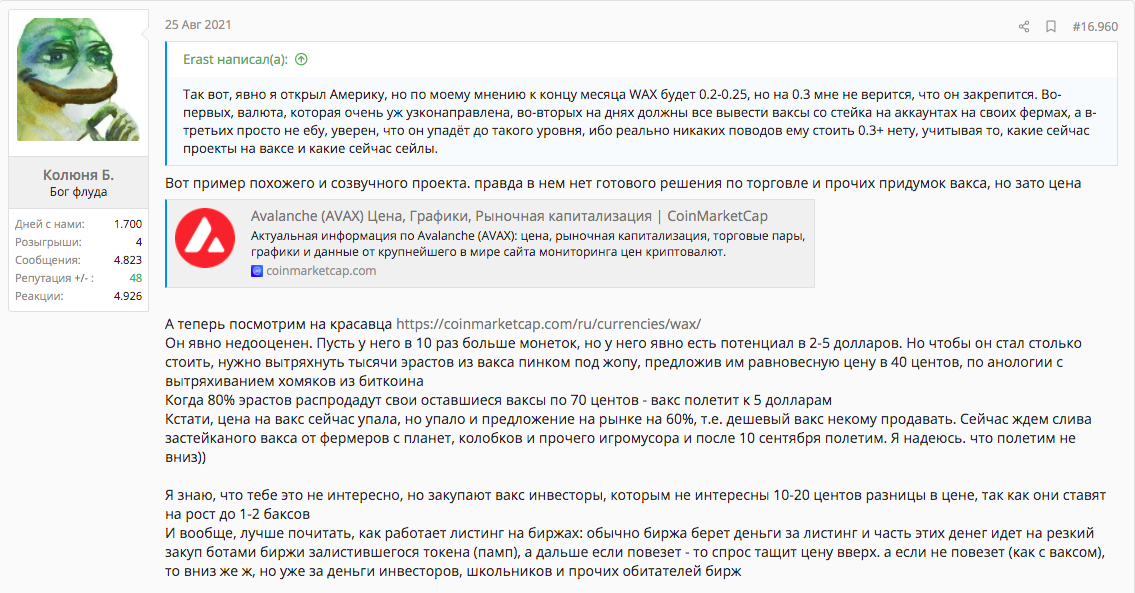
Task: Click the Бог флуда user title
Action: coord(78,192)
